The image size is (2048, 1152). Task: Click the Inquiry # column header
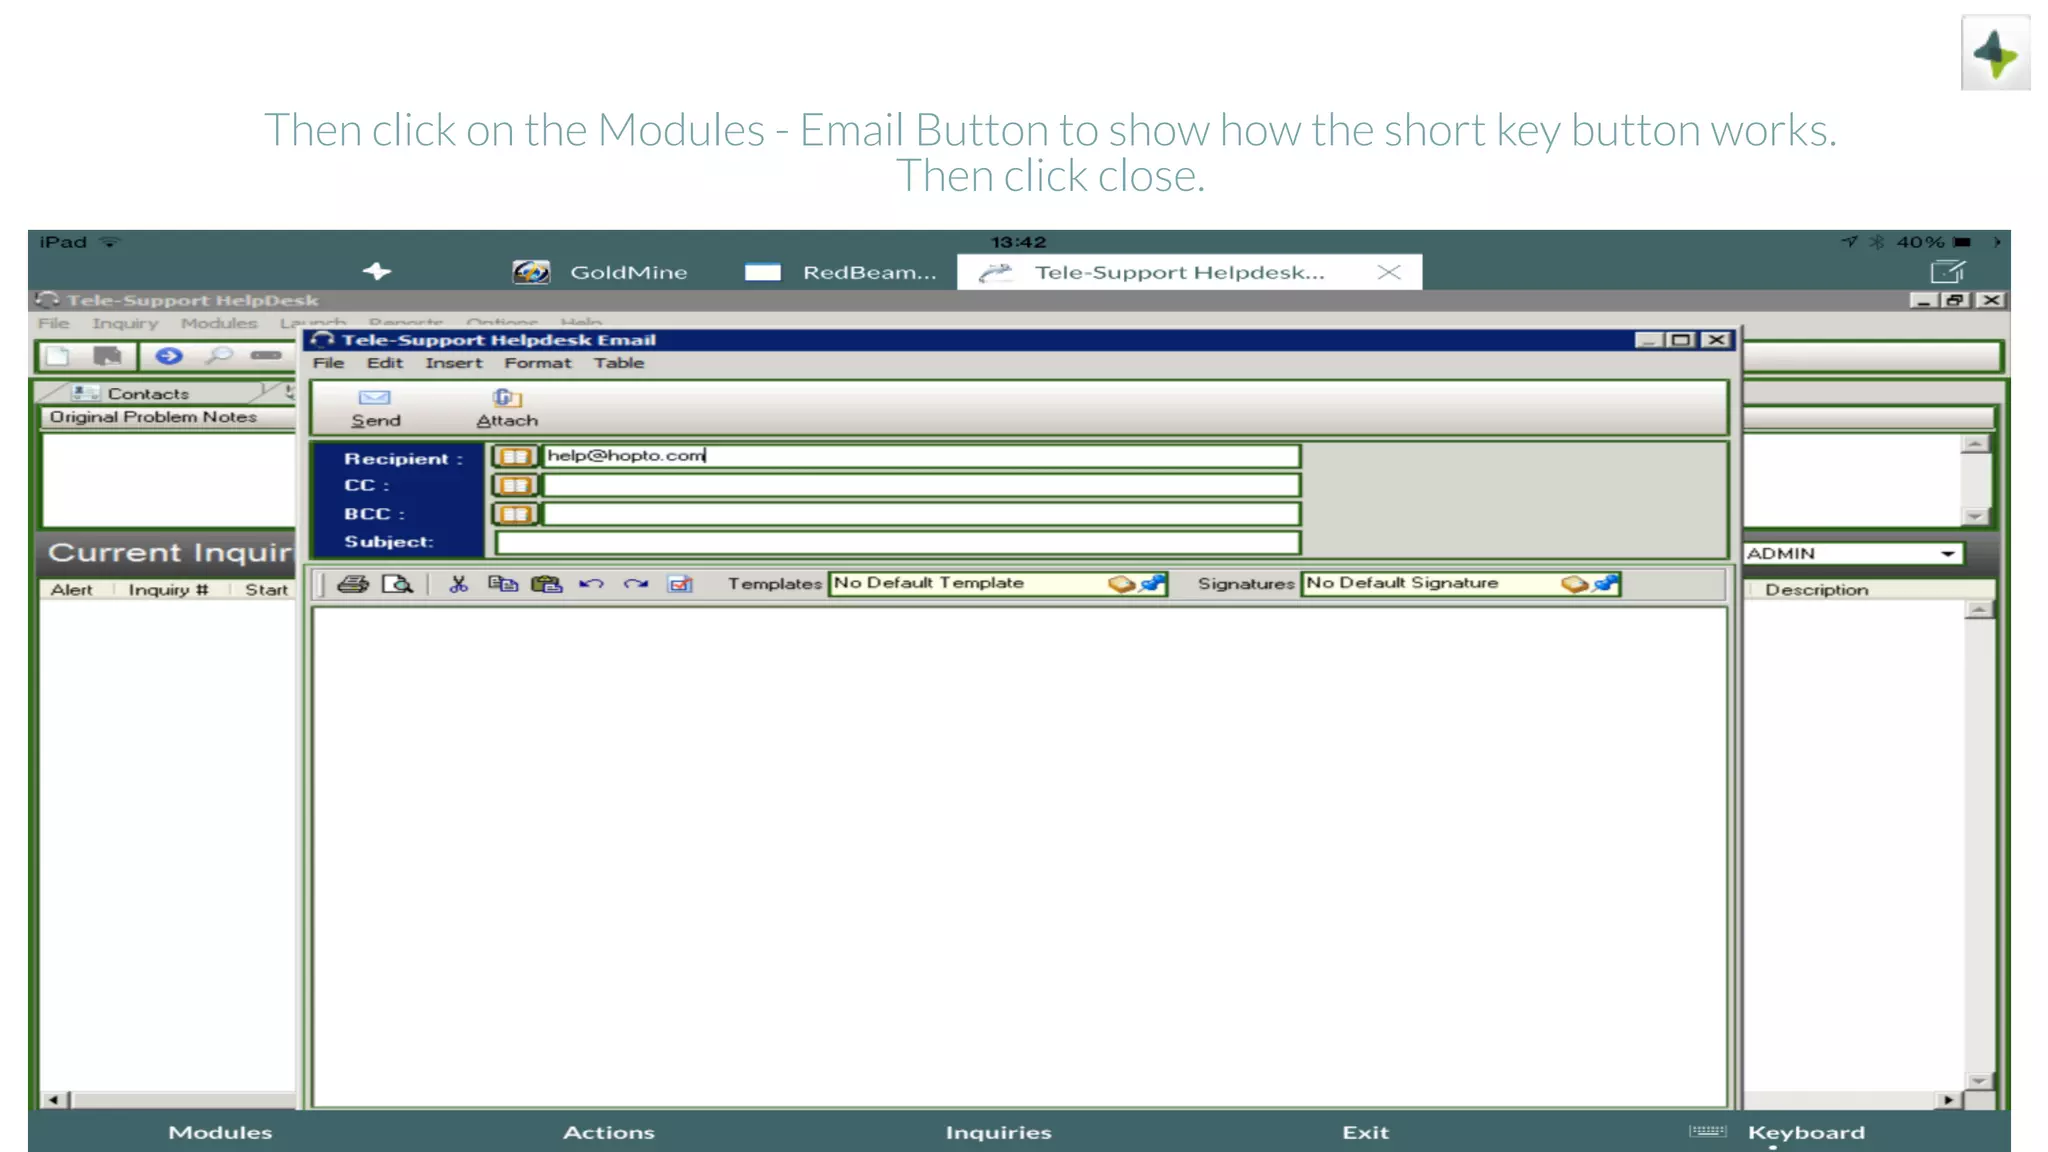[x=168, y=590]
